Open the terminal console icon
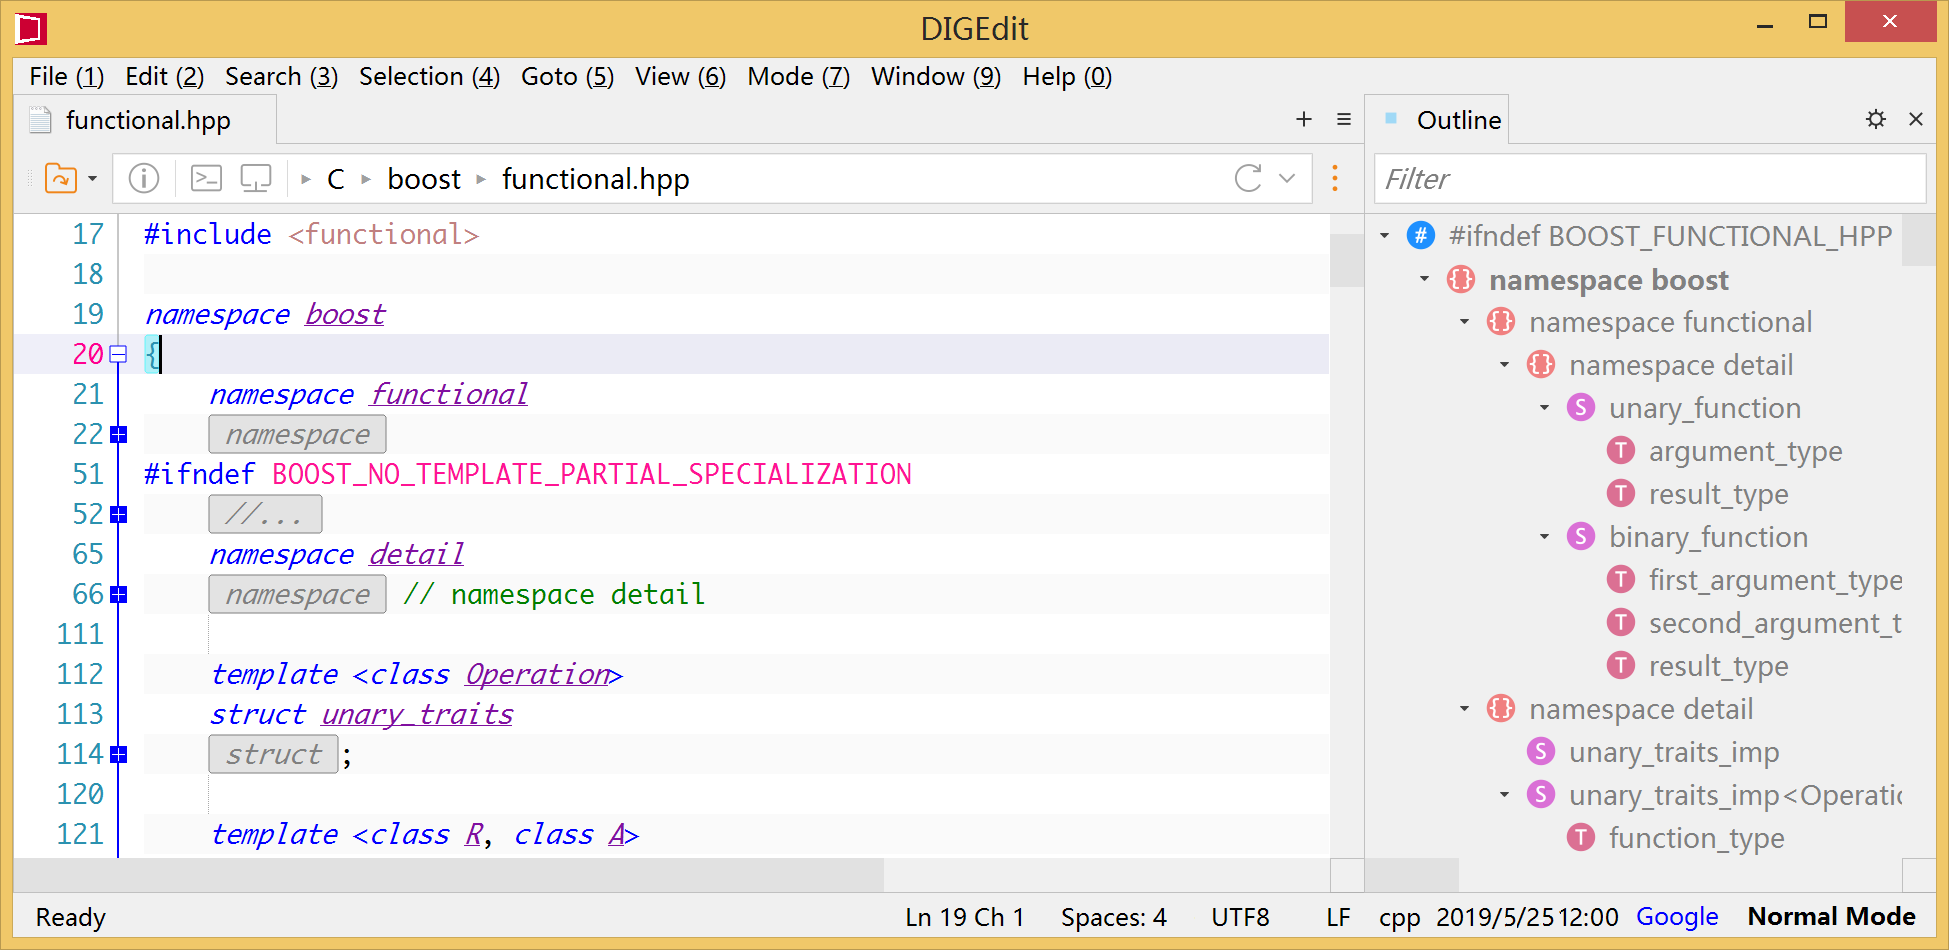1949x950 pixels. (x=206, y=178)
